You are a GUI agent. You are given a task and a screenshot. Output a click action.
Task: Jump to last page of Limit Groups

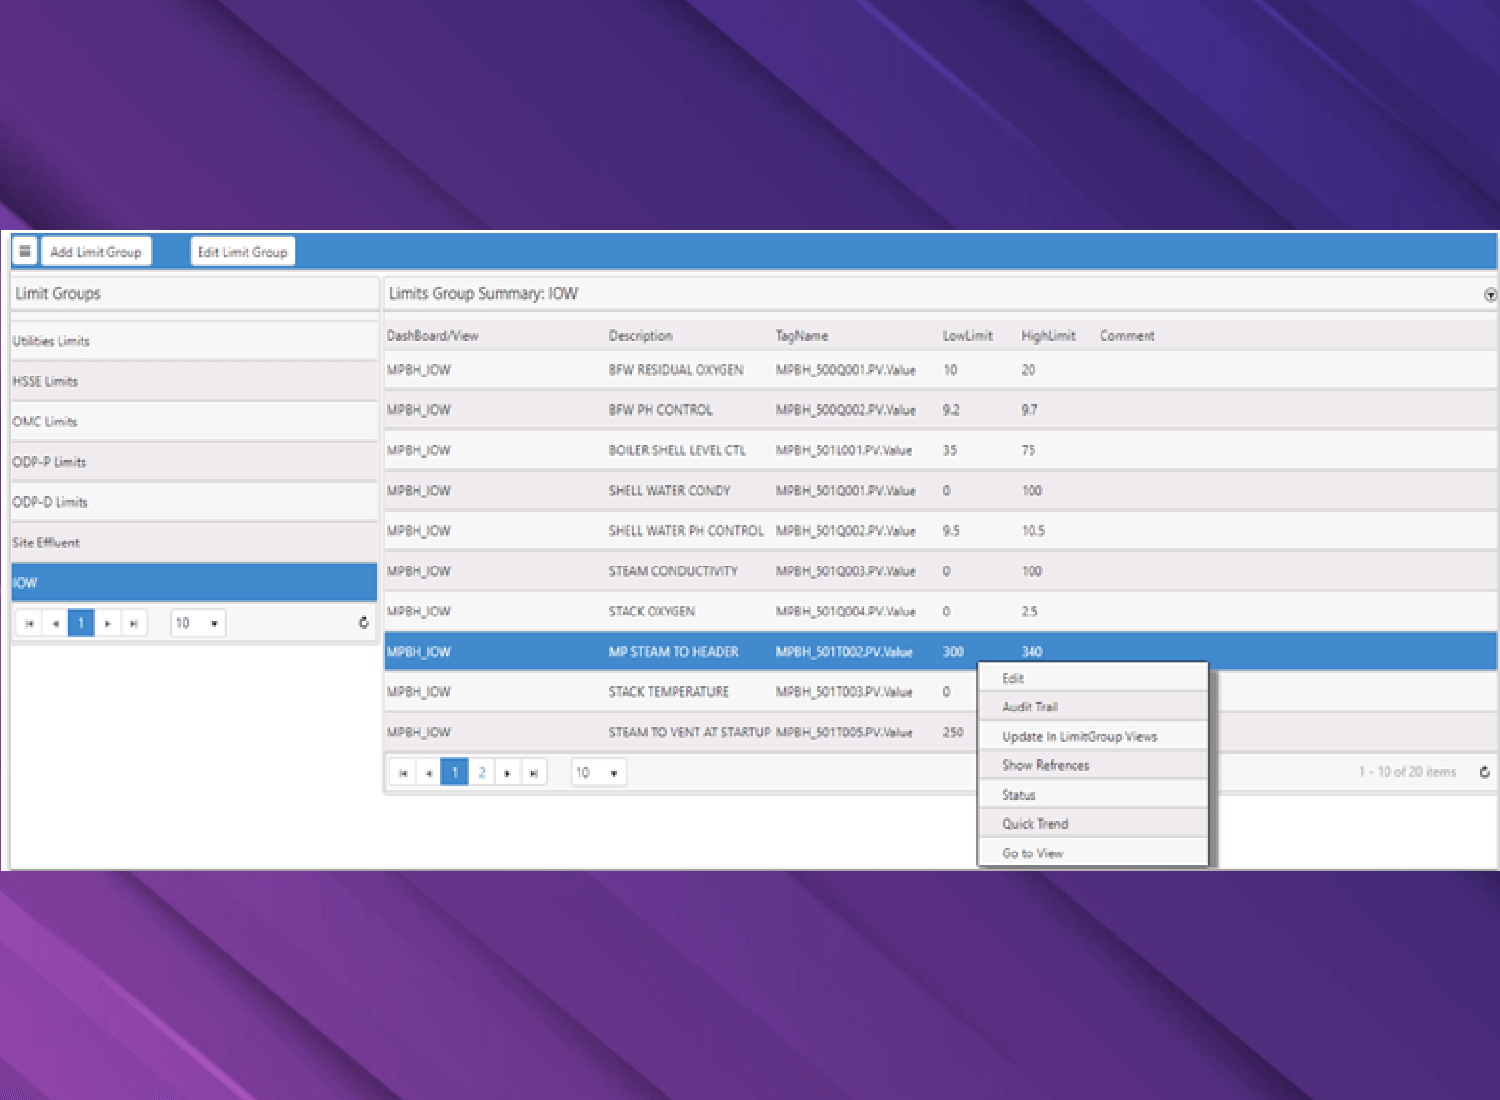[134, 623]
